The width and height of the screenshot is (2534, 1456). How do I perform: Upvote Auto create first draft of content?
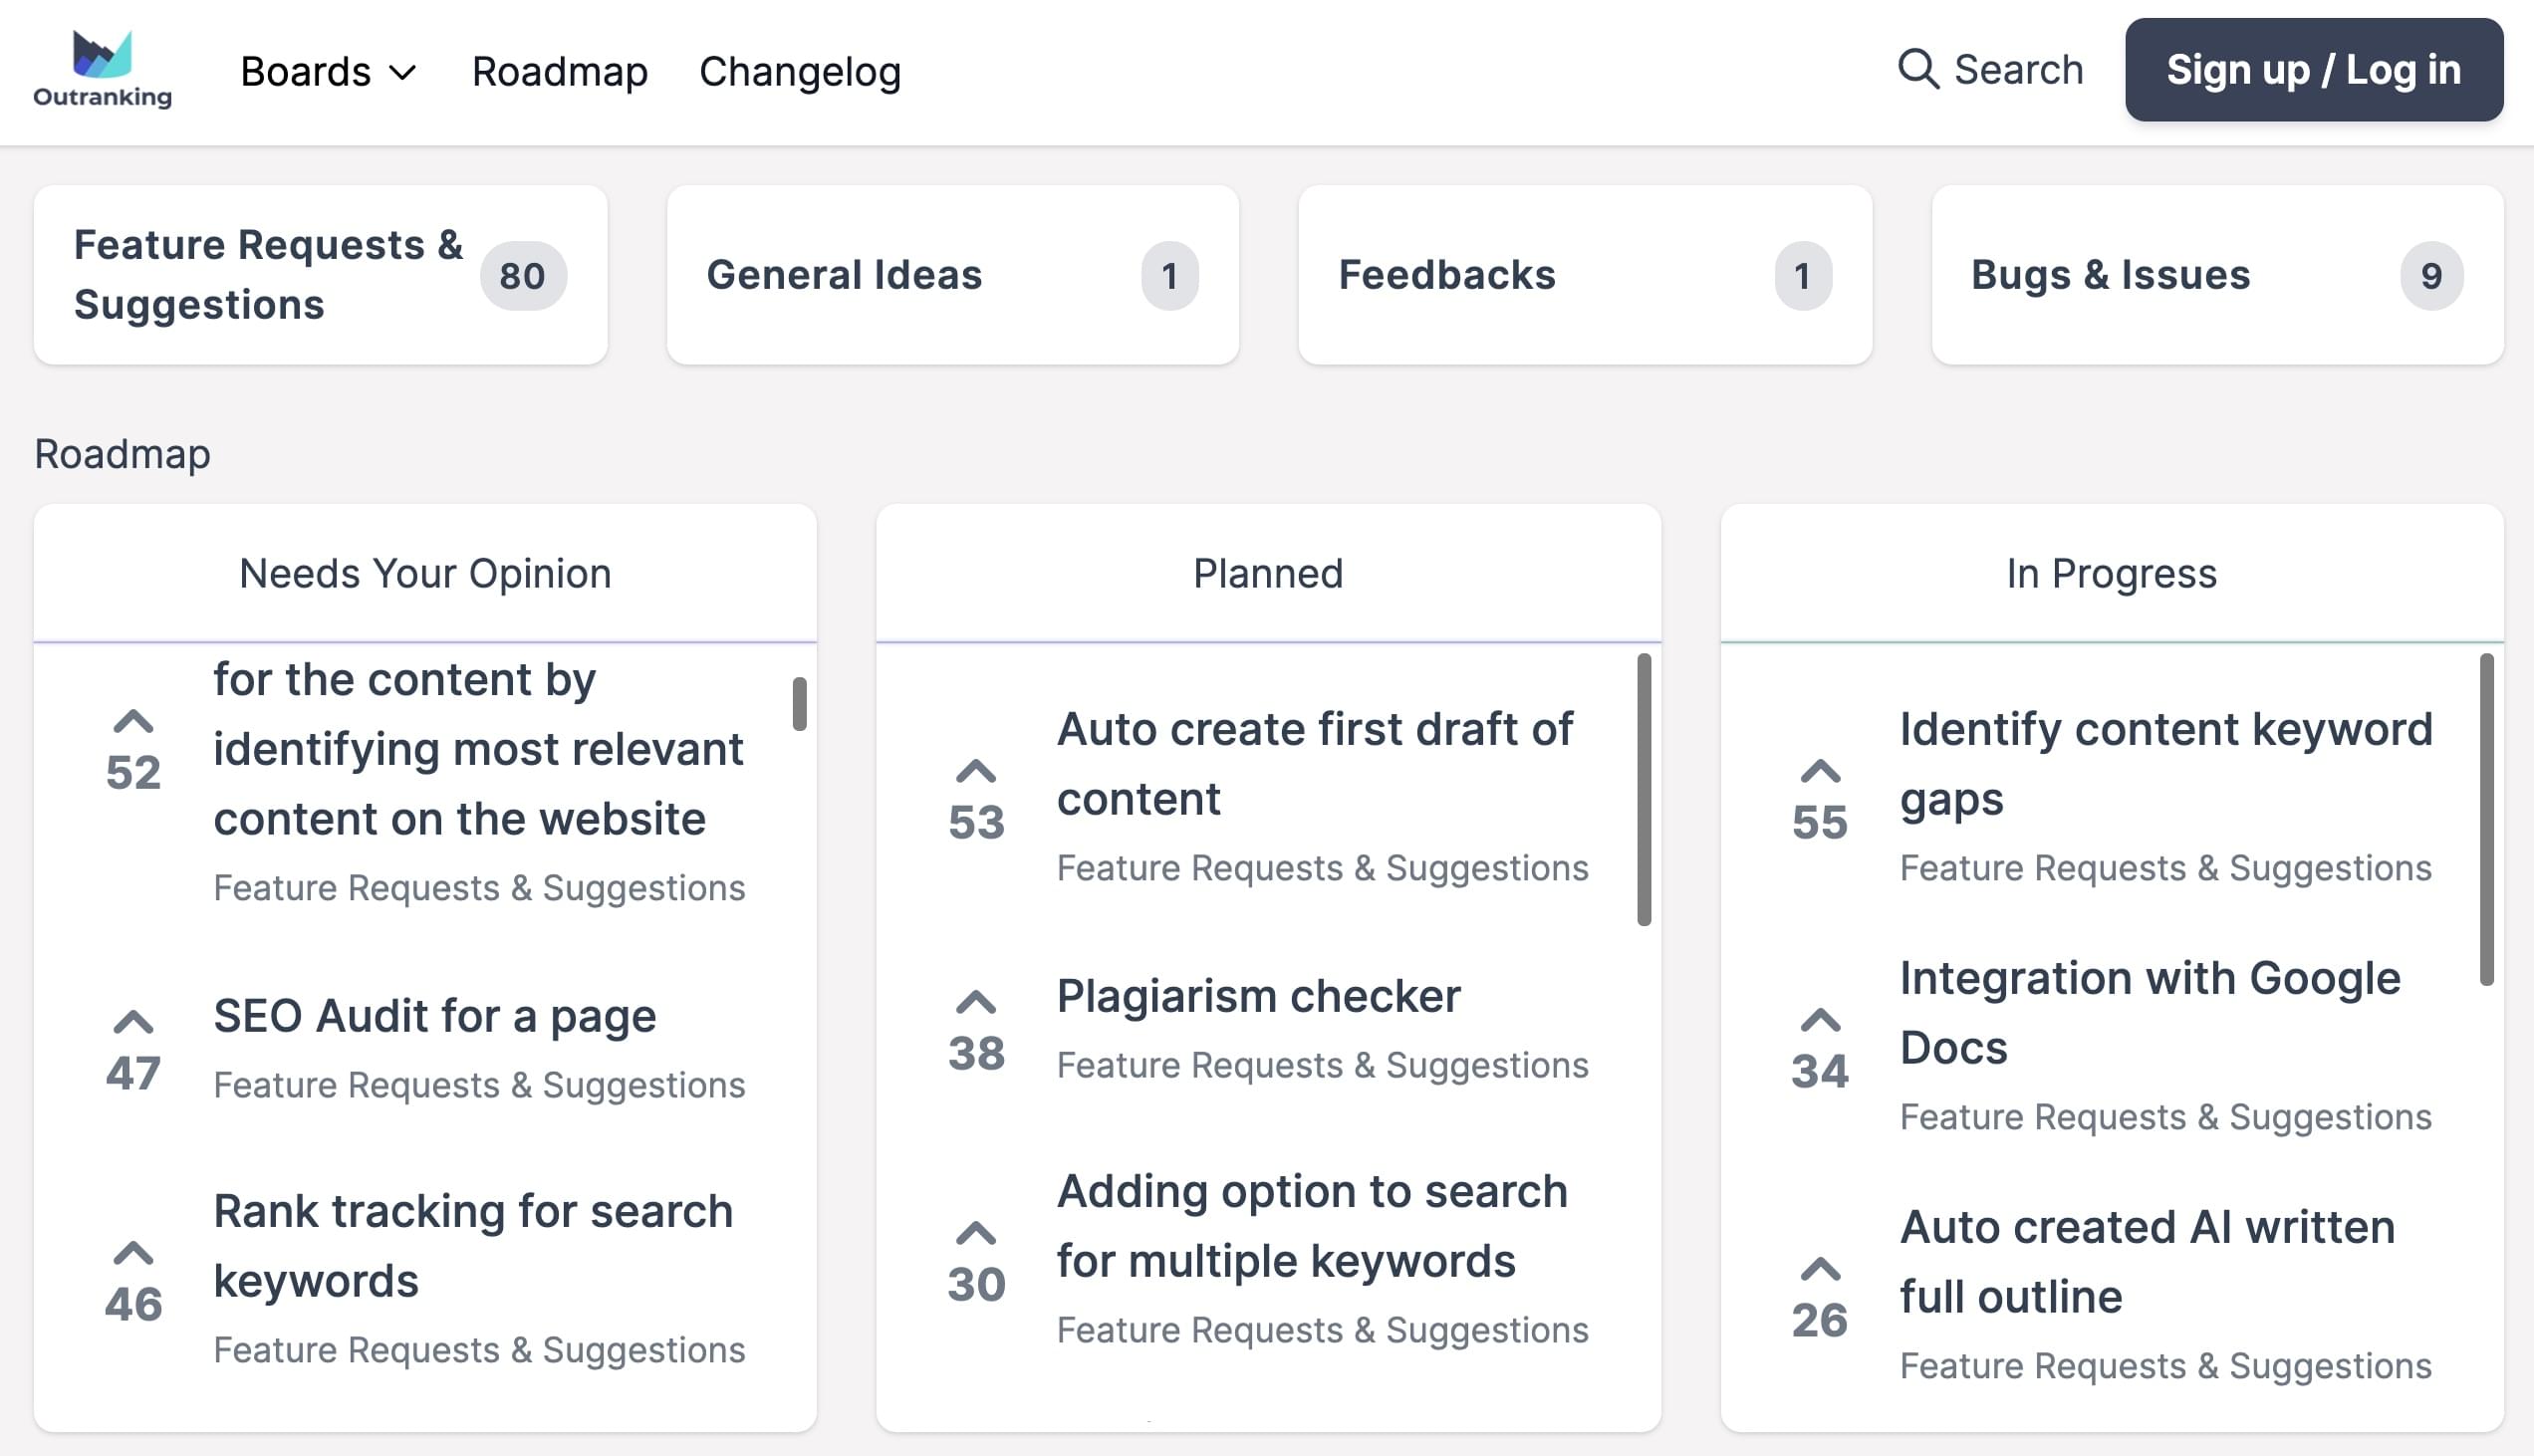coord(975,772)
